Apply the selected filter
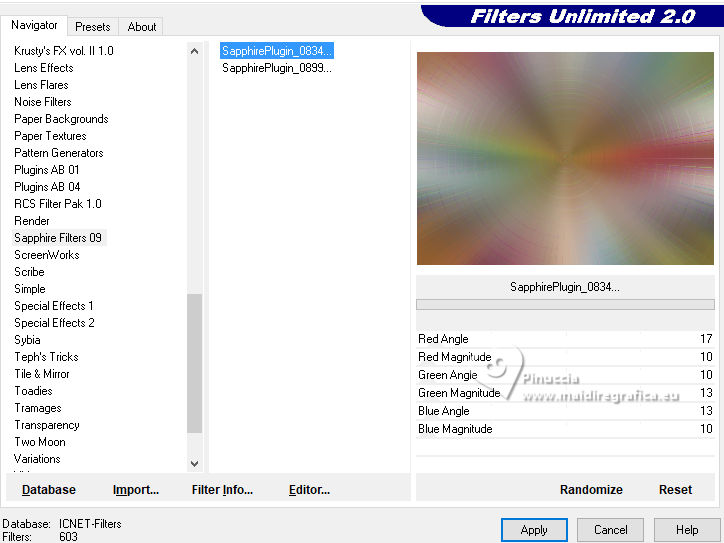 [x=534, y=530]
